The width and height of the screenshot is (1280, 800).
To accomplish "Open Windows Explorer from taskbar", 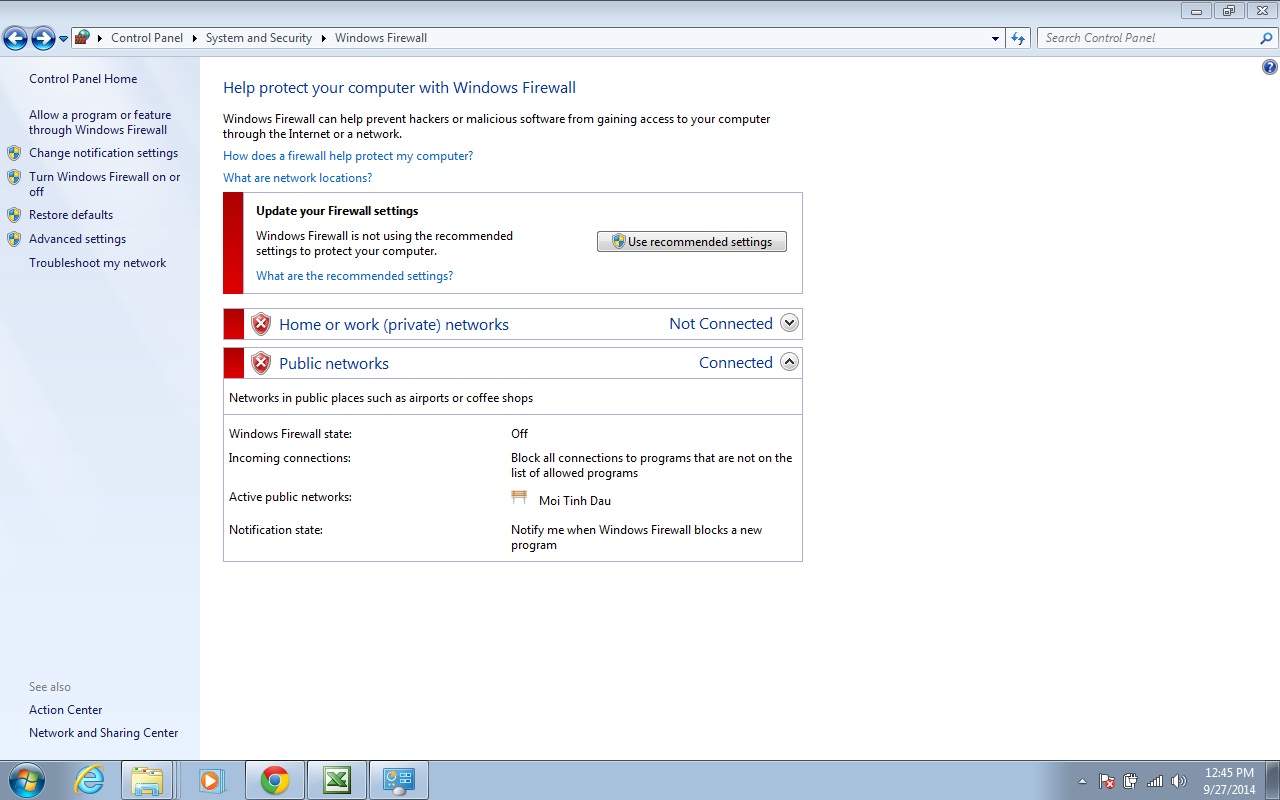I will [x=147, y=780].
